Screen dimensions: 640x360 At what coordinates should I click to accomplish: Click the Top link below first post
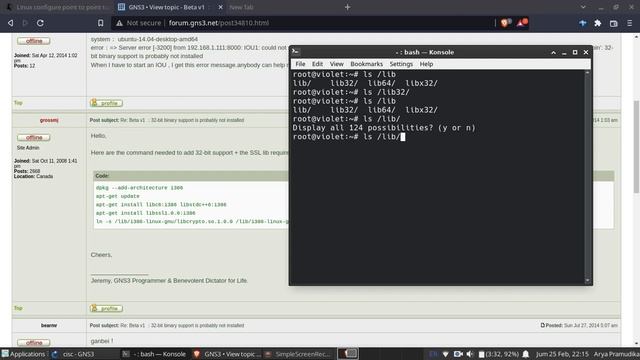18,103
